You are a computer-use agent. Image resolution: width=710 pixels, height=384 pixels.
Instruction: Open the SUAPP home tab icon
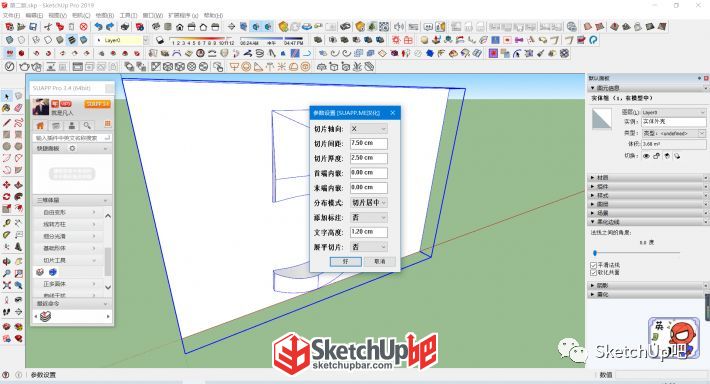[x=40, y=125]
